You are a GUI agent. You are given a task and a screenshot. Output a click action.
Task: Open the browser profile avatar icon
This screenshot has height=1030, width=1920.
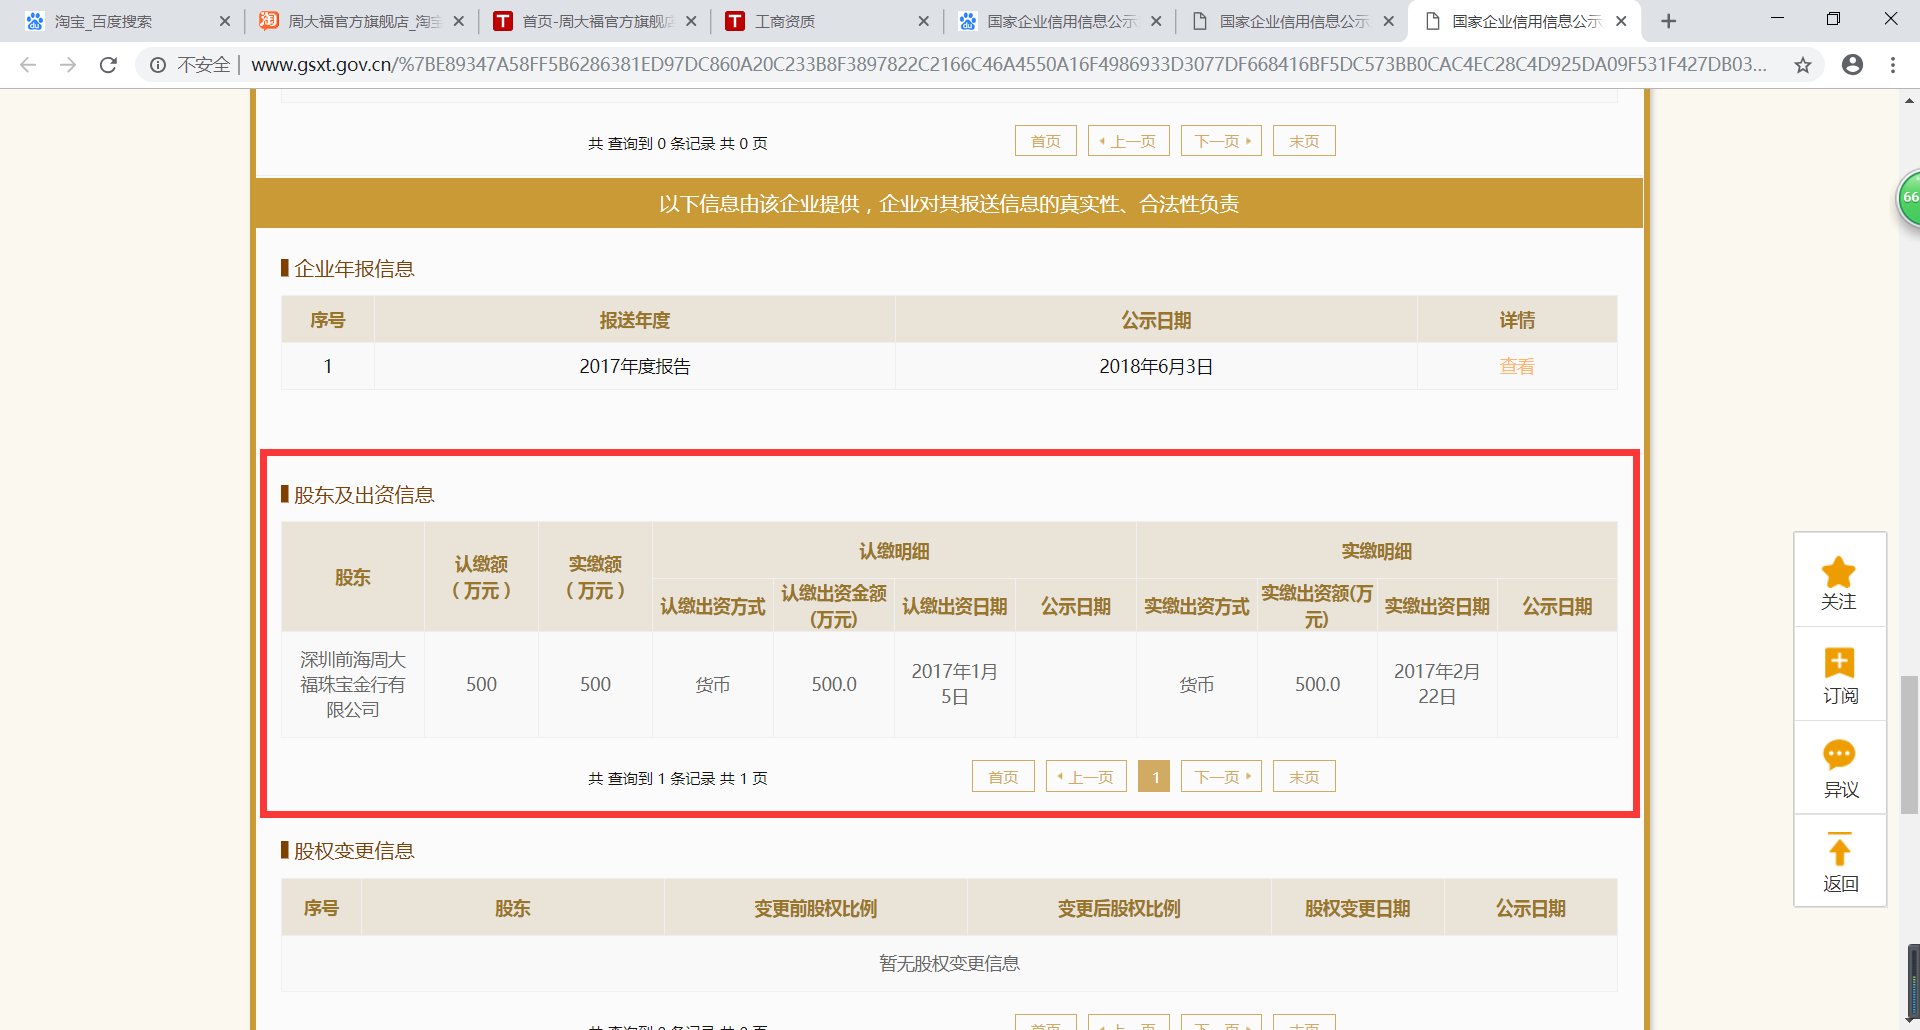point(1853,65)
